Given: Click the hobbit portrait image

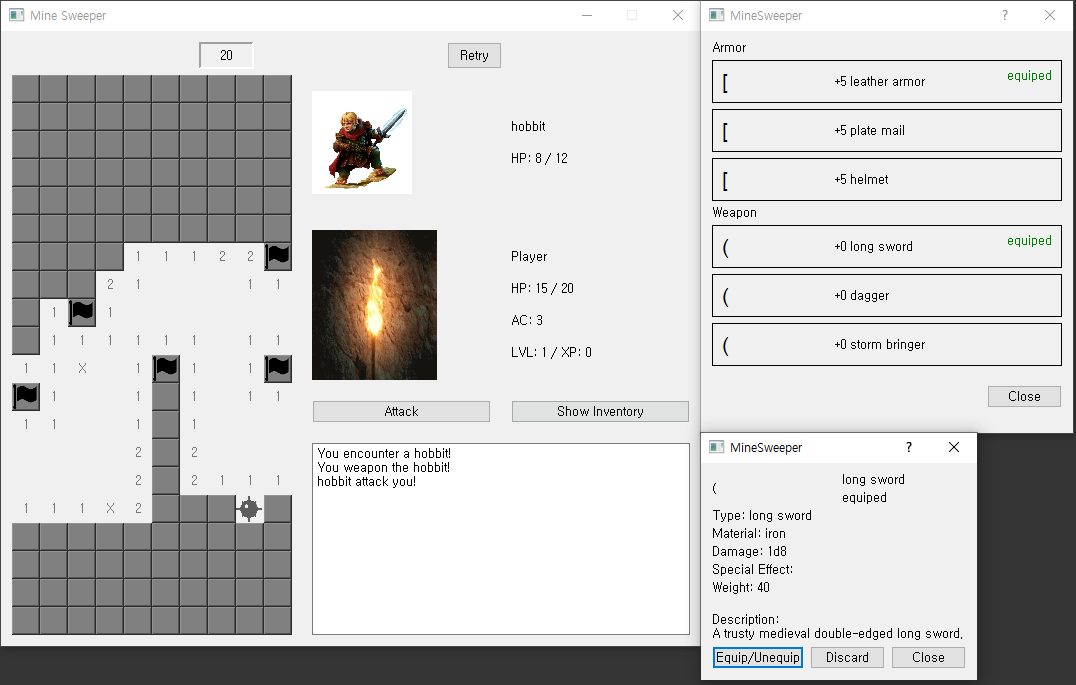Looking at the screenshot, I should point(362,142).
